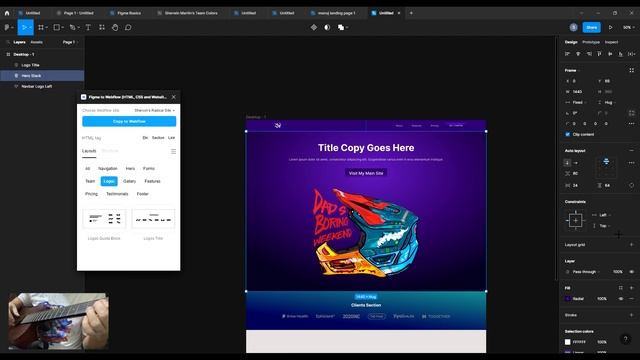Go to Figma home icon
The height and width of the screenshot is (360, 640).
(7, 13)
